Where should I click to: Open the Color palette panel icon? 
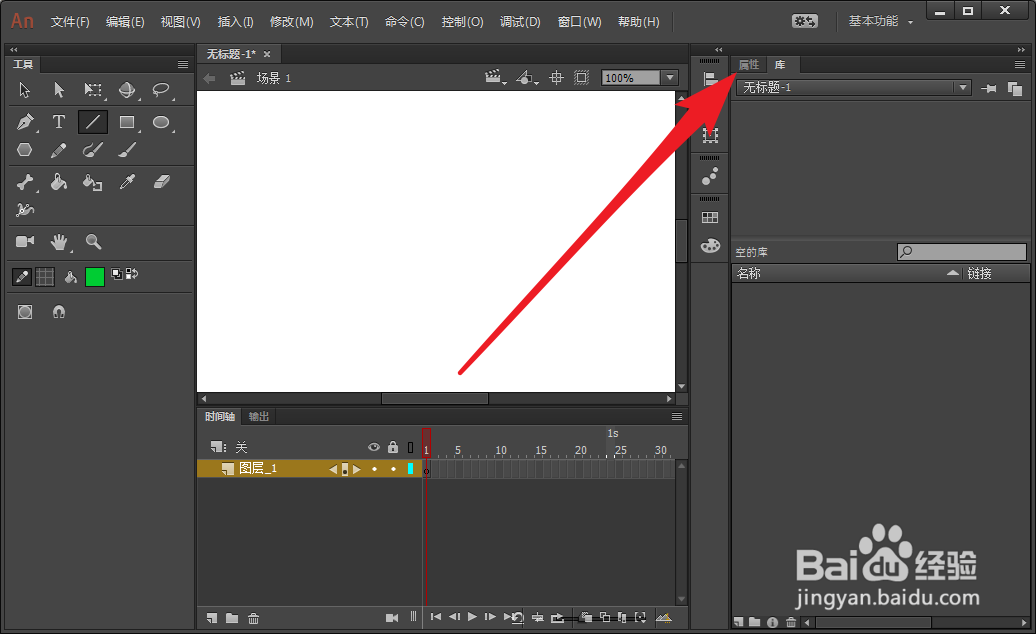tap(710, 246)
